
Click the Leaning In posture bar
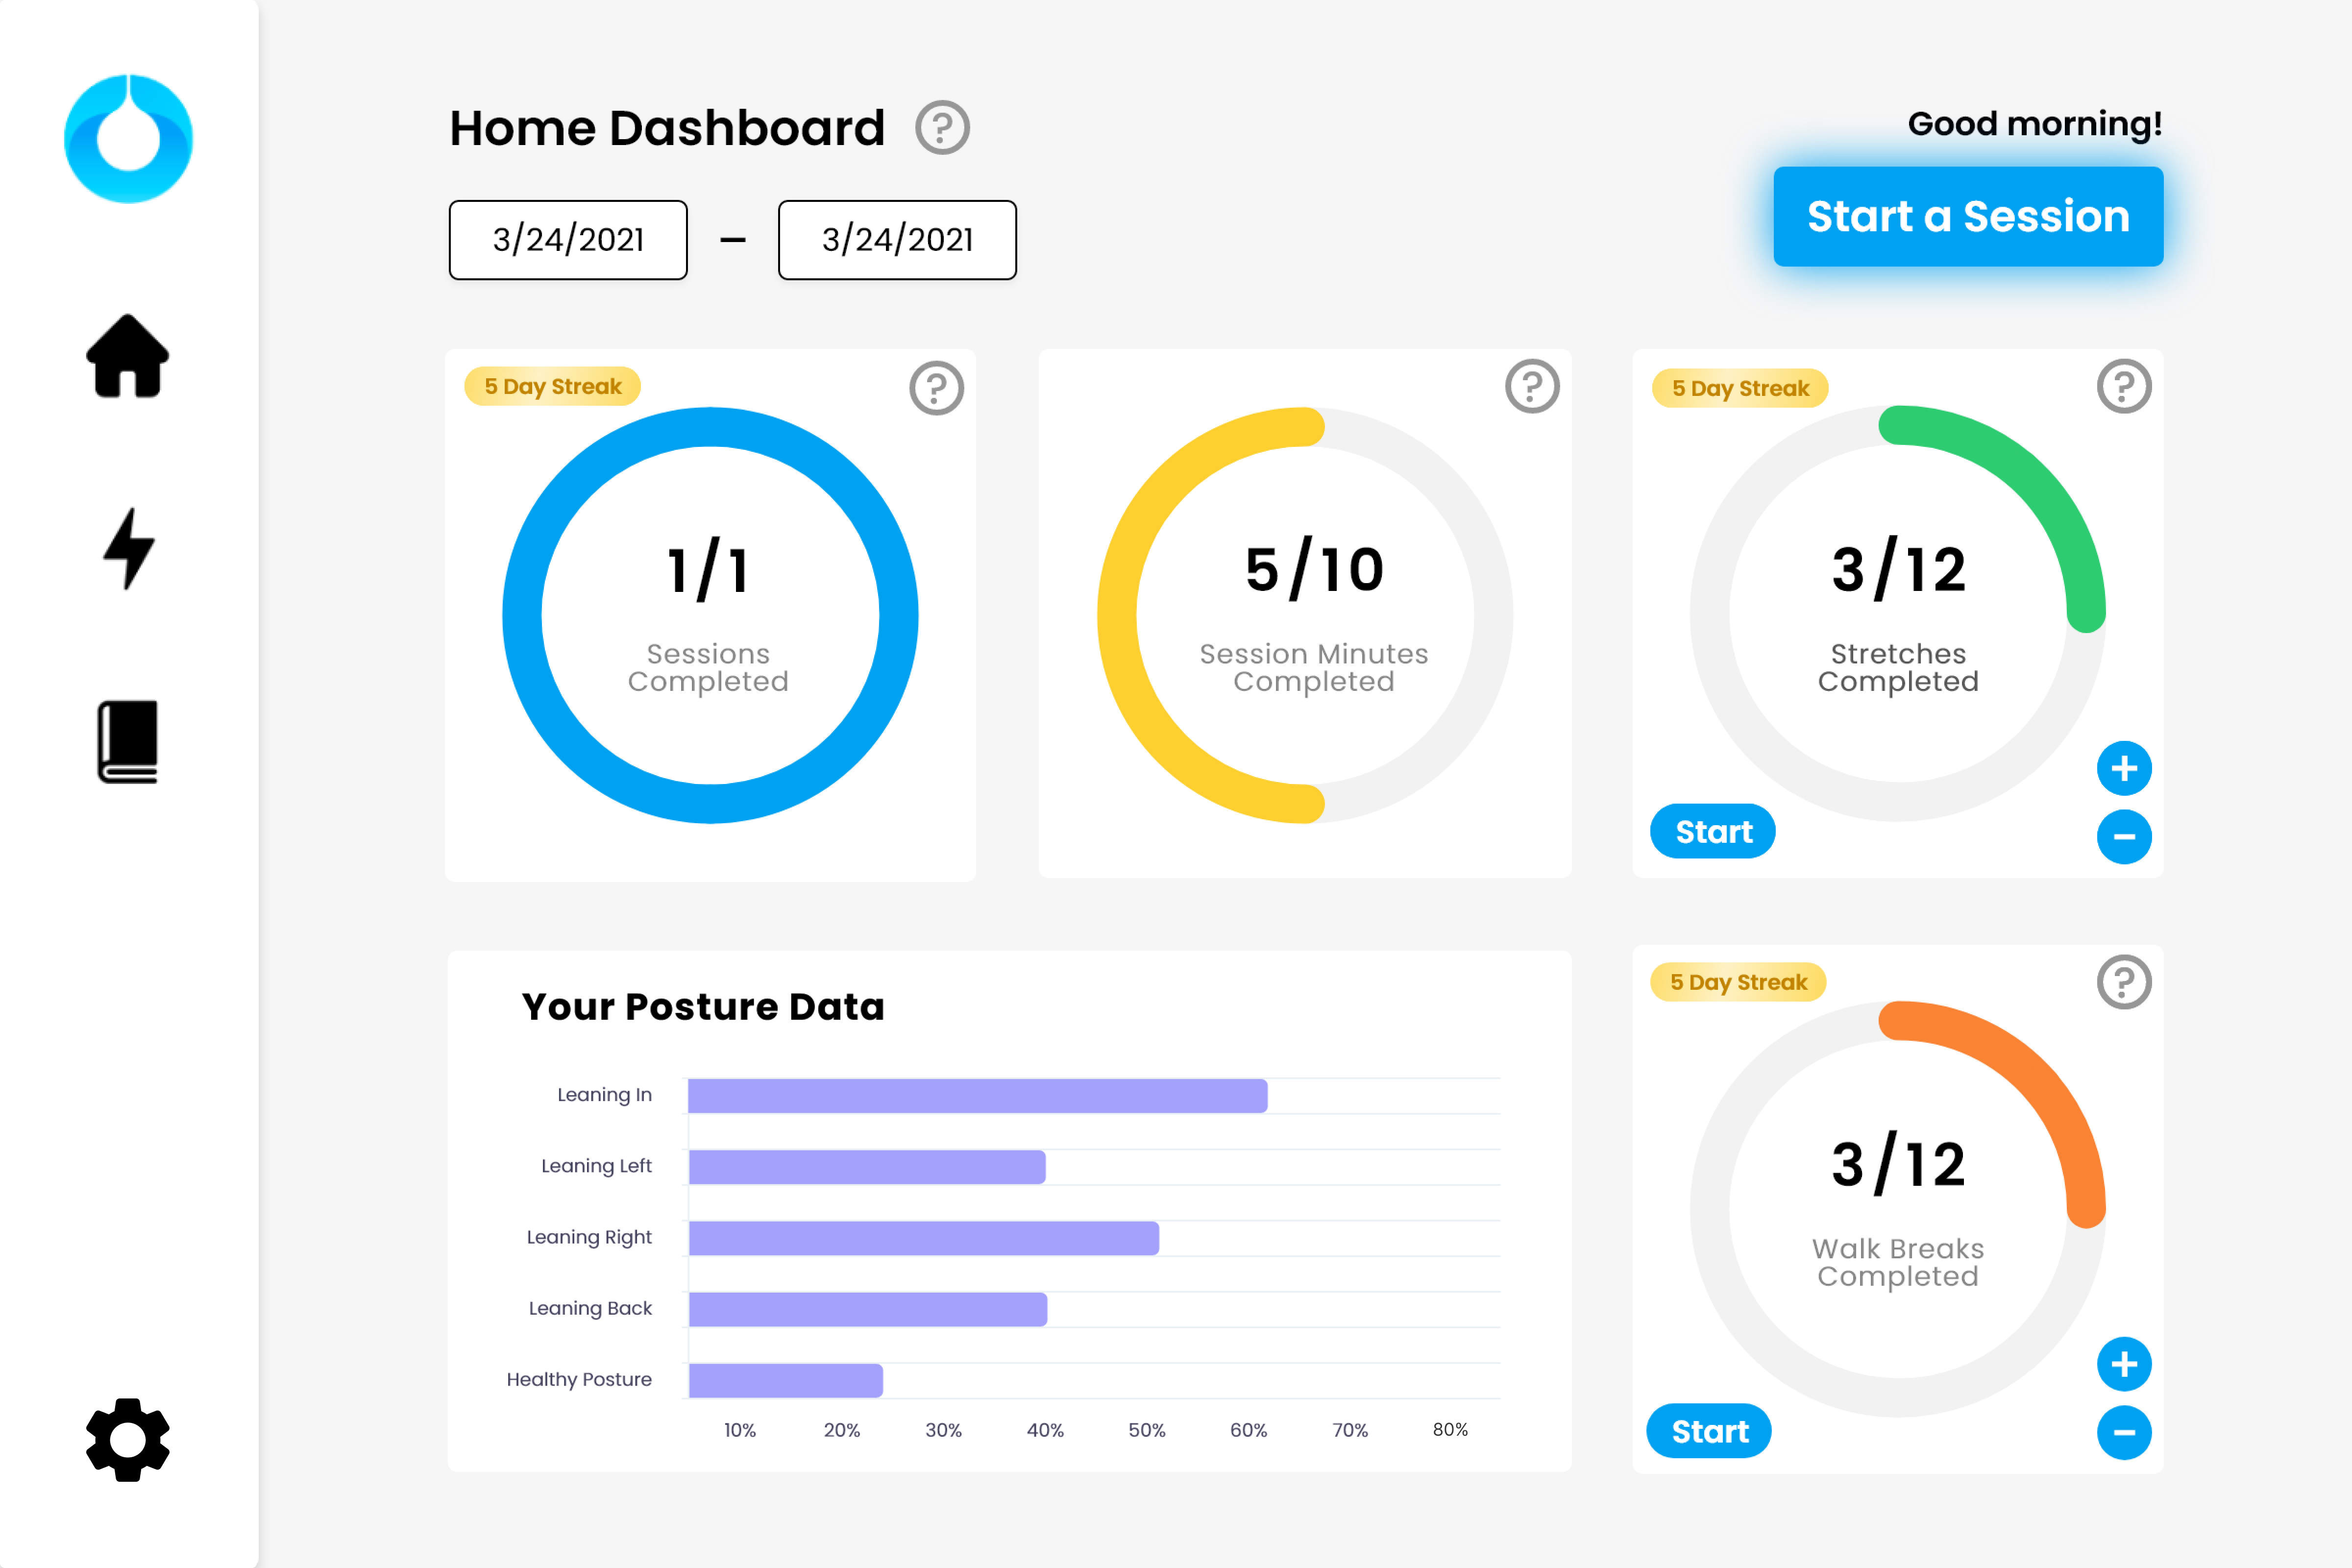(977, 1096)
